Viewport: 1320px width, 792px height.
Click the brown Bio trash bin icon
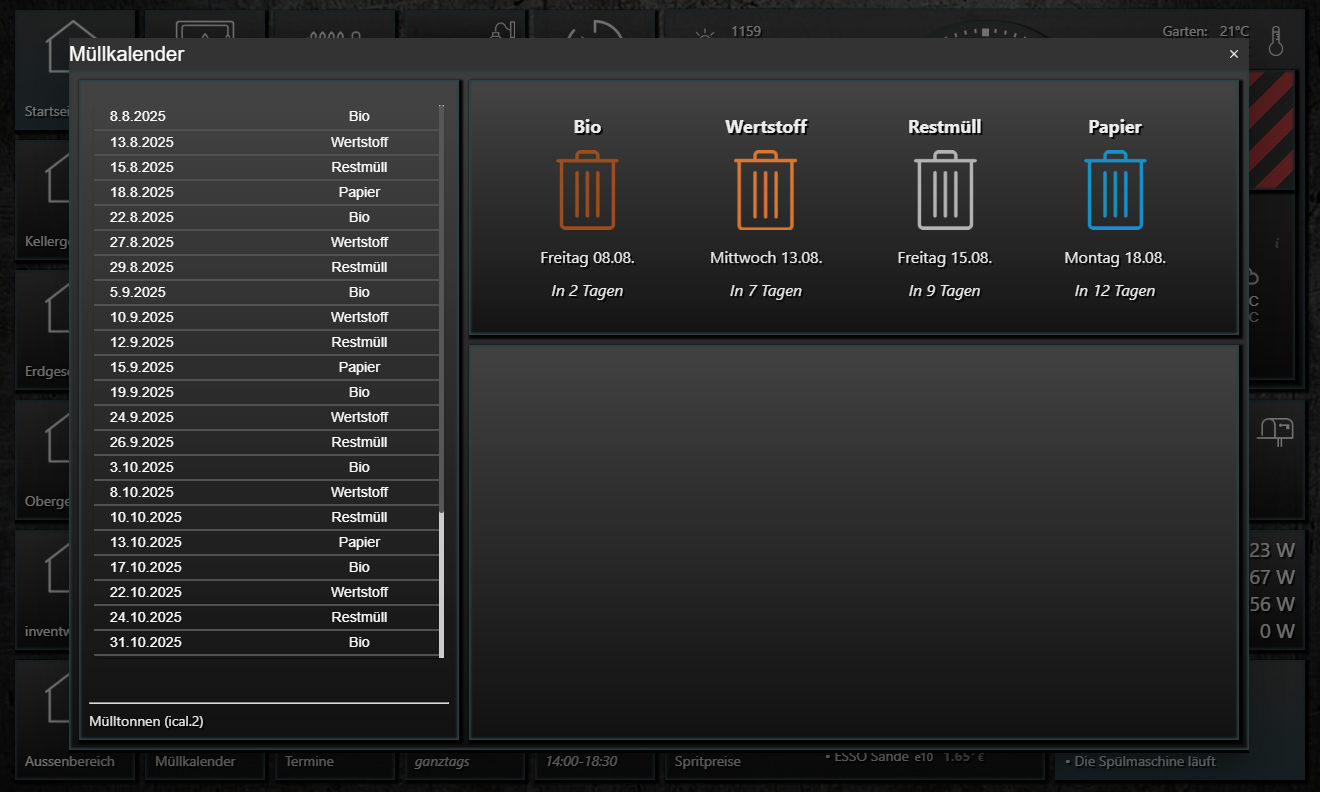pyautogui.click(x=587, y=190)
